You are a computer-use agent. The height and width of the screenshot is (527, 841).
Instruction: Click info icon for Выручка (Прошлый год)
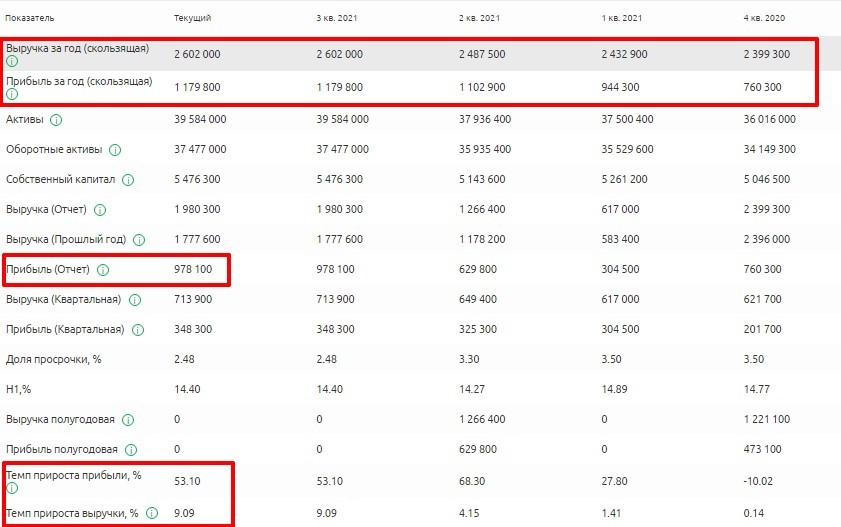139,240
